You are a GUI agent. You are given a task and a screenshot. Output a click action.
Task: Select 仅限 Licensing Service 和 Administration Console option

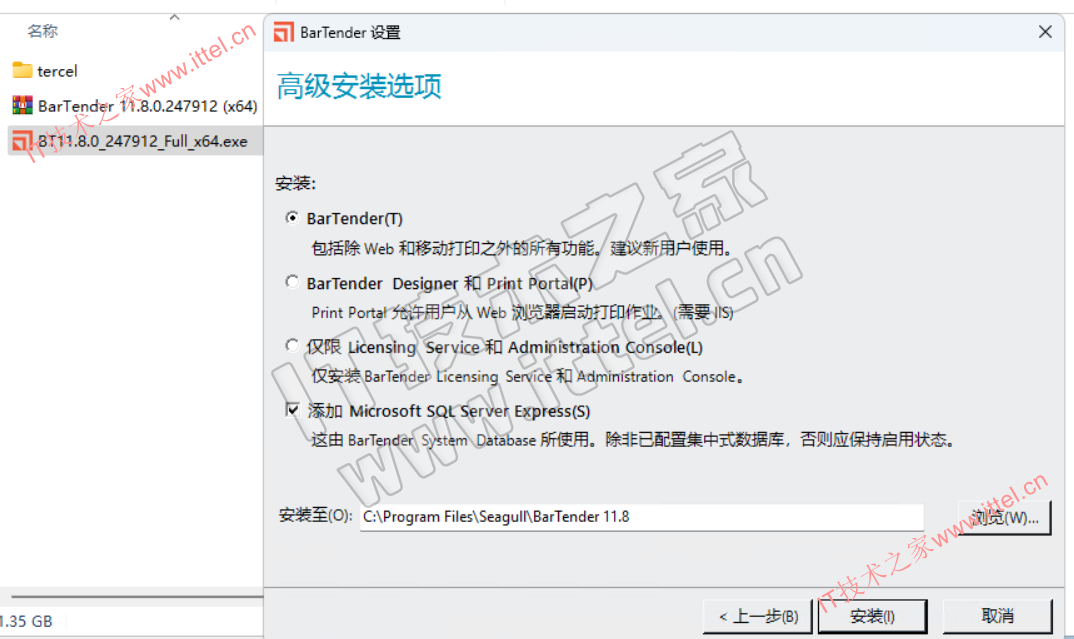292,346
